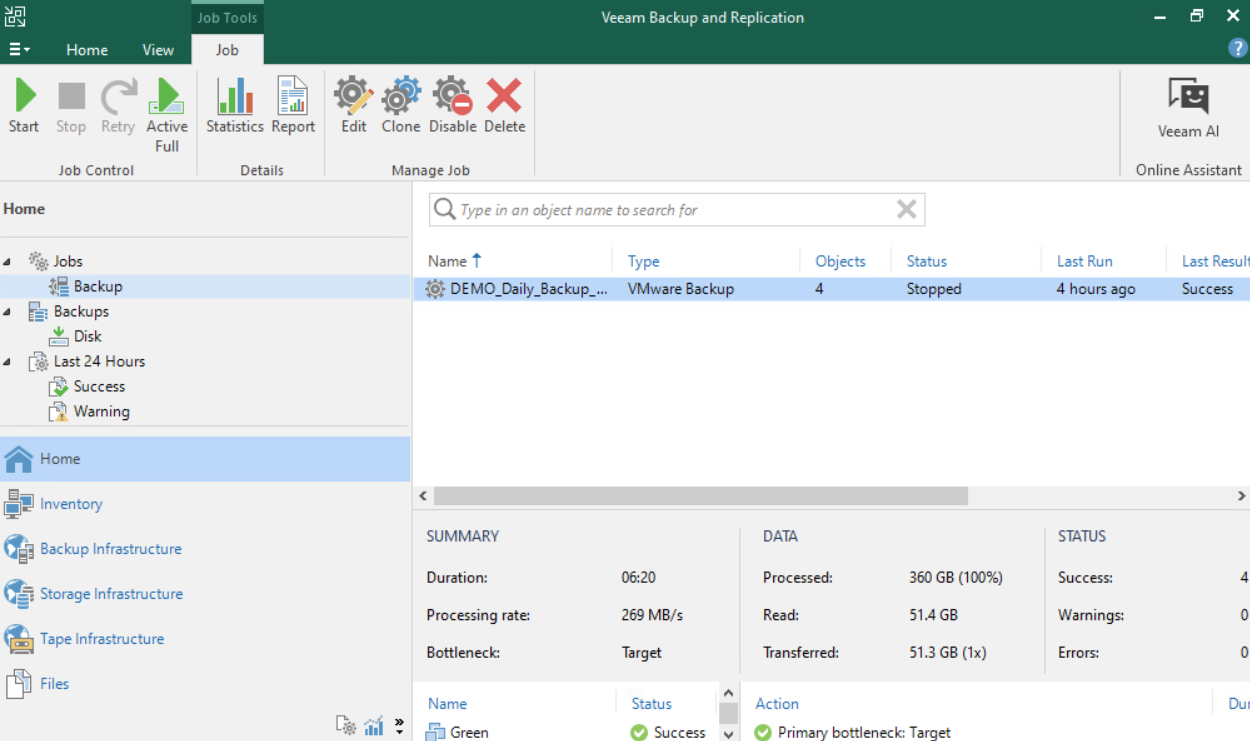Click the horizontal scrollbar in jobs list
Screen dimensions: 1250x741
[700, 496]
